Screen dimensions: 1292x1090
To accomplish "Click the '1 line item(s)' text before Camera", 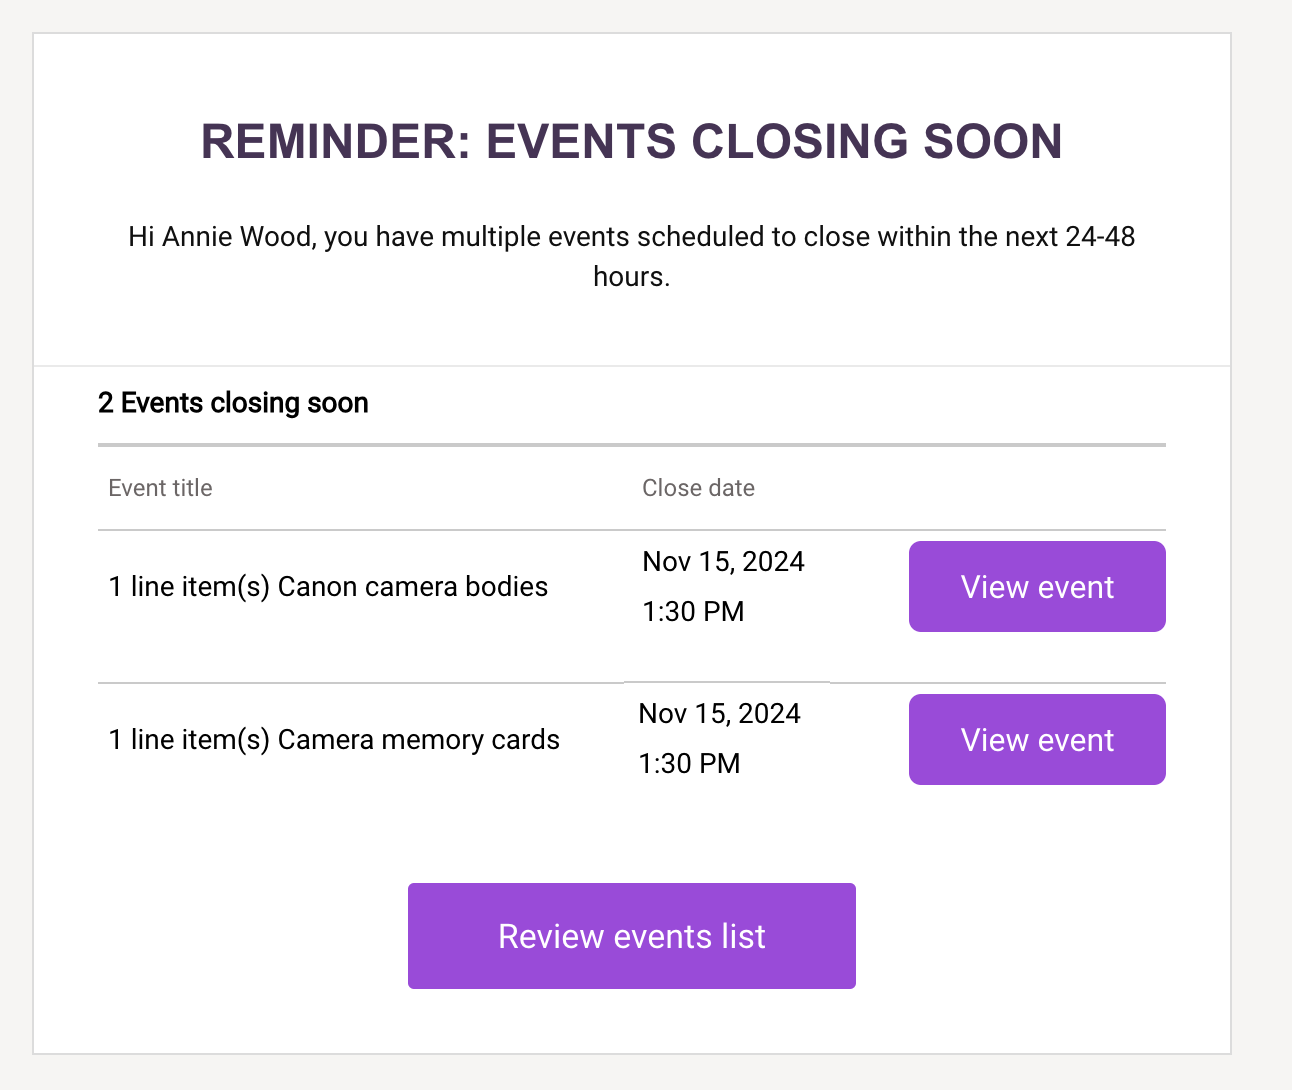I will pyautogui.click(x=189, y=740).
